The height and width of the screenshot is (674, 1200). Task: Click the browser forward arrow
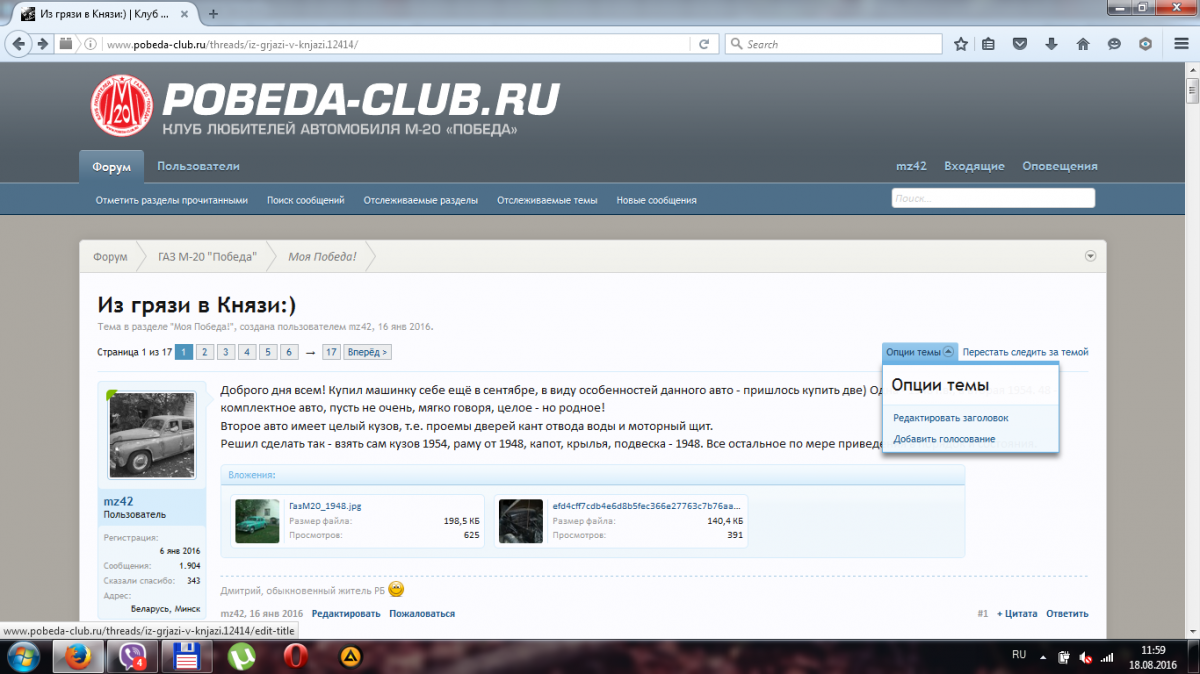point(42,44)
